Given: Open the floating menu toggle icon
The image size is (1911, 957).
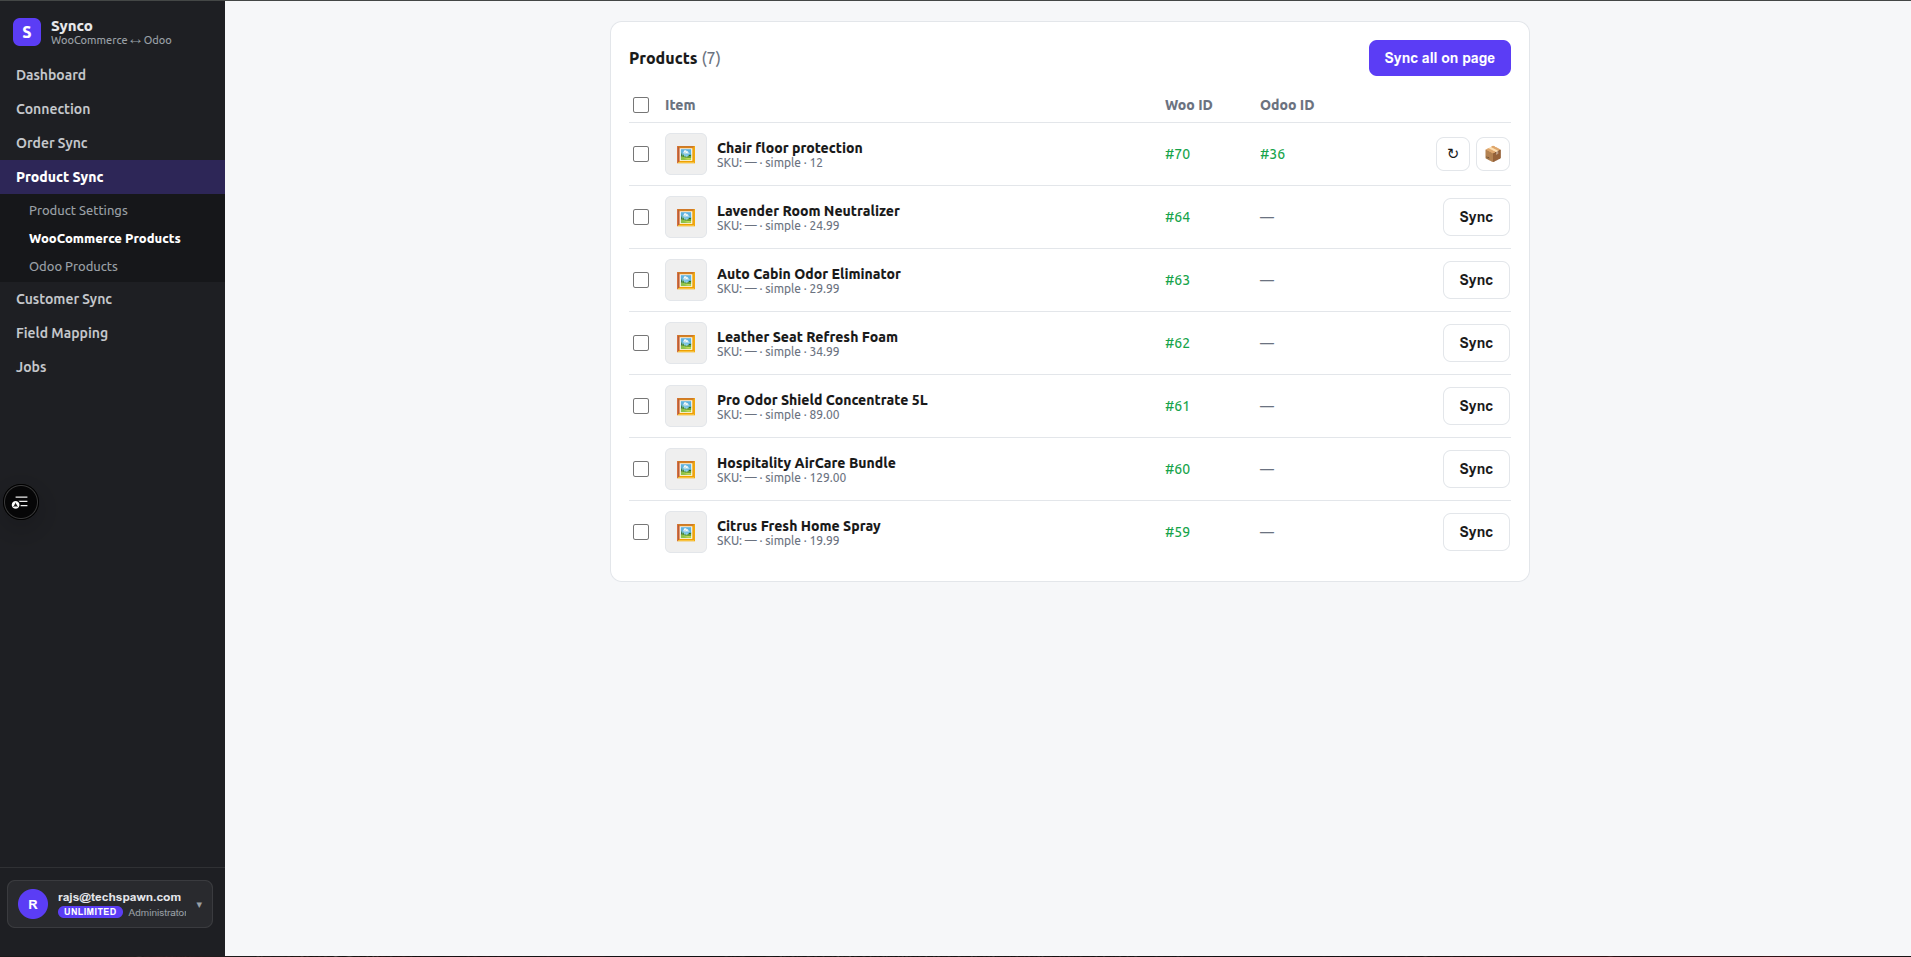Looking at the screenshot, I should click(x=21, y=502).
